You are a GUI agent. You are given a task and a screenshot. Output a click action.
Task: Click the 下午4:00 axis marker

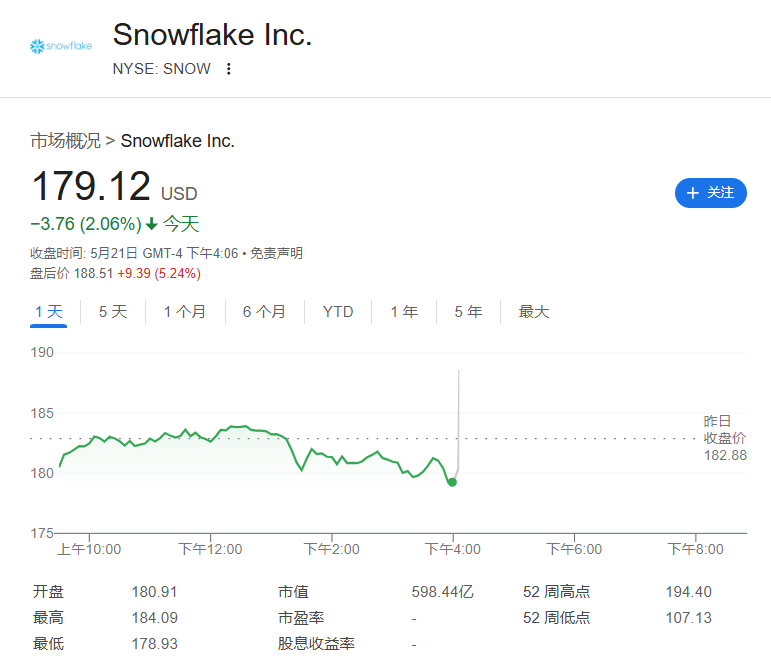pos(453,549)
